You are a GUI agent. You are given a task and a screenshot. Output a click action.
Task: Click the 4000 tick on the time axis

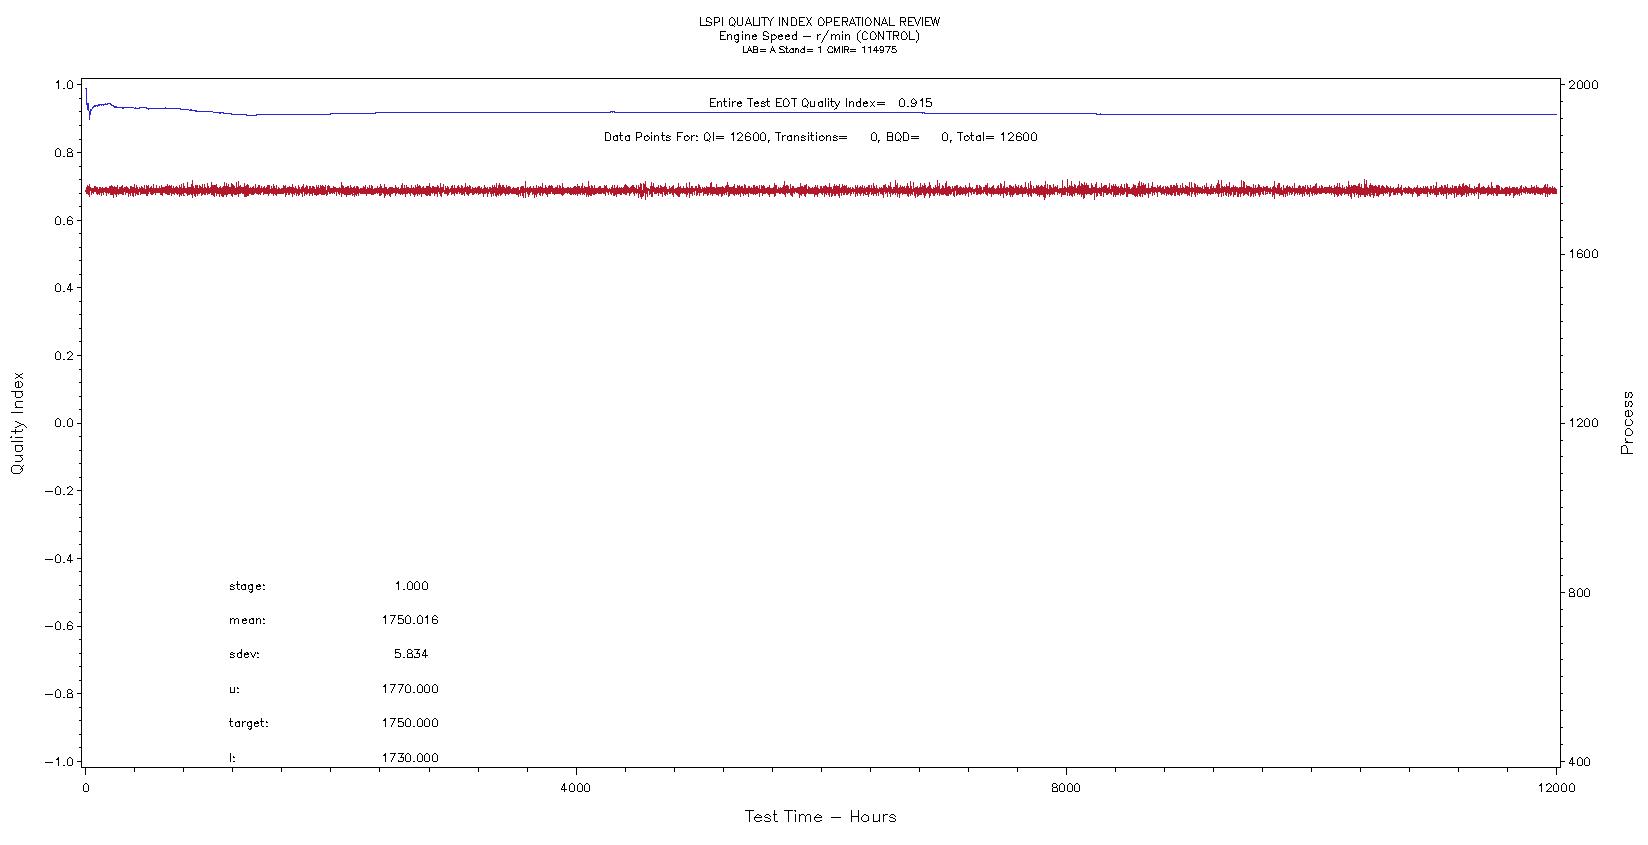pos(576,788)
